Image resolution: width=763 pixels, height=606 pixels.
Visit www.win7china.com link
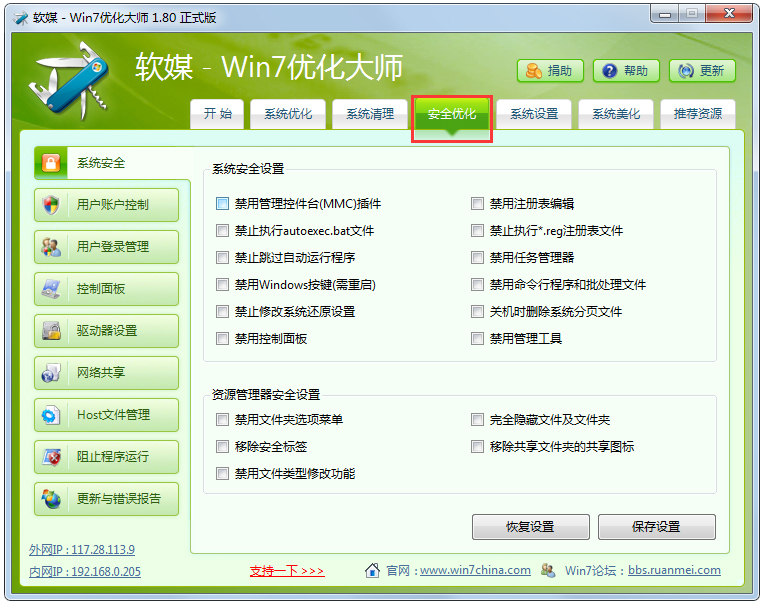(x=475, y=570)
